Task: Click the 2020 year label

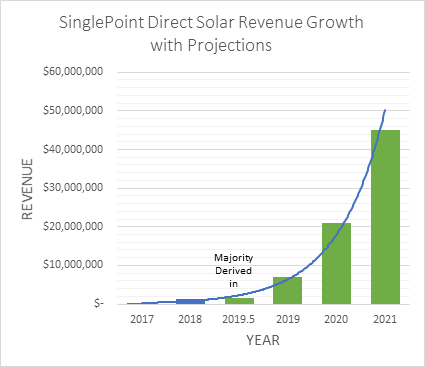Action: pyautogui.click(x=336, y=319)
